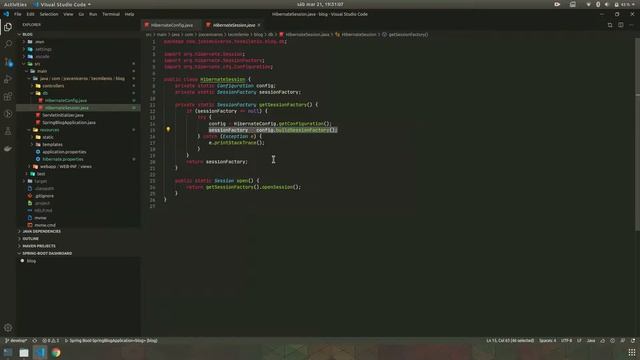Select the blog app in Spring-Boot Dashboard
This screenshot has height=360, width=640.
78,261
